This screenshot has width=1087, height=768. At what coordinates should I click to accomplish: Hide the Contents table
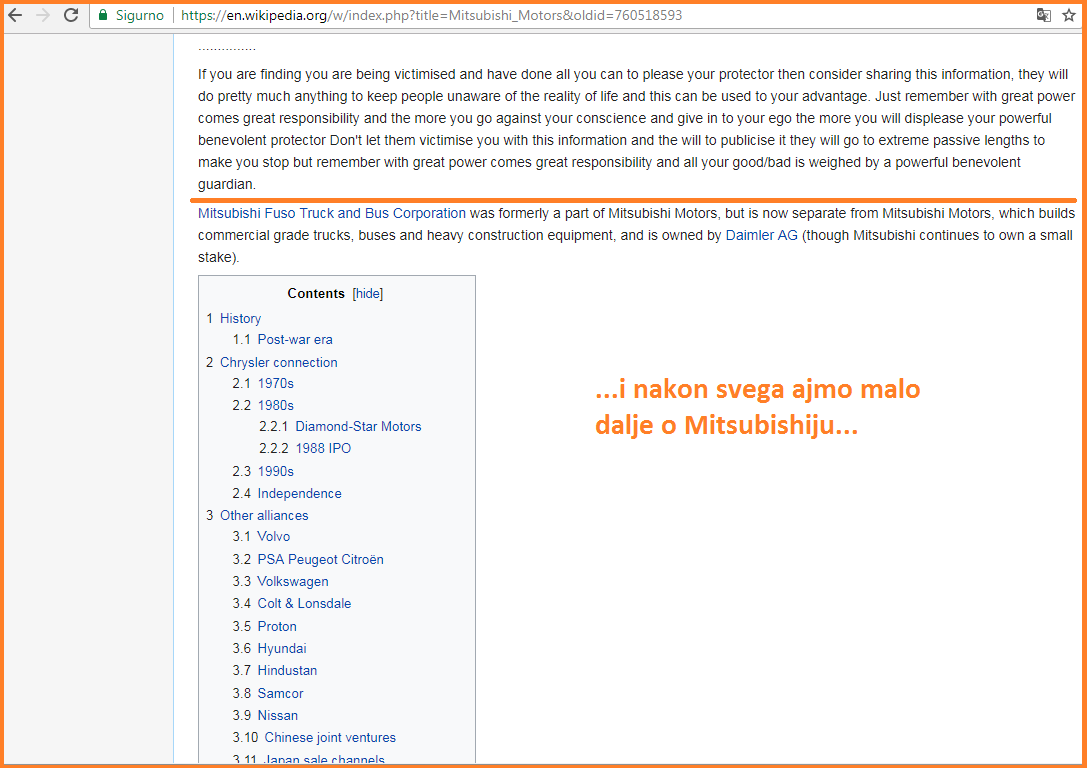(x=367, y=293)
